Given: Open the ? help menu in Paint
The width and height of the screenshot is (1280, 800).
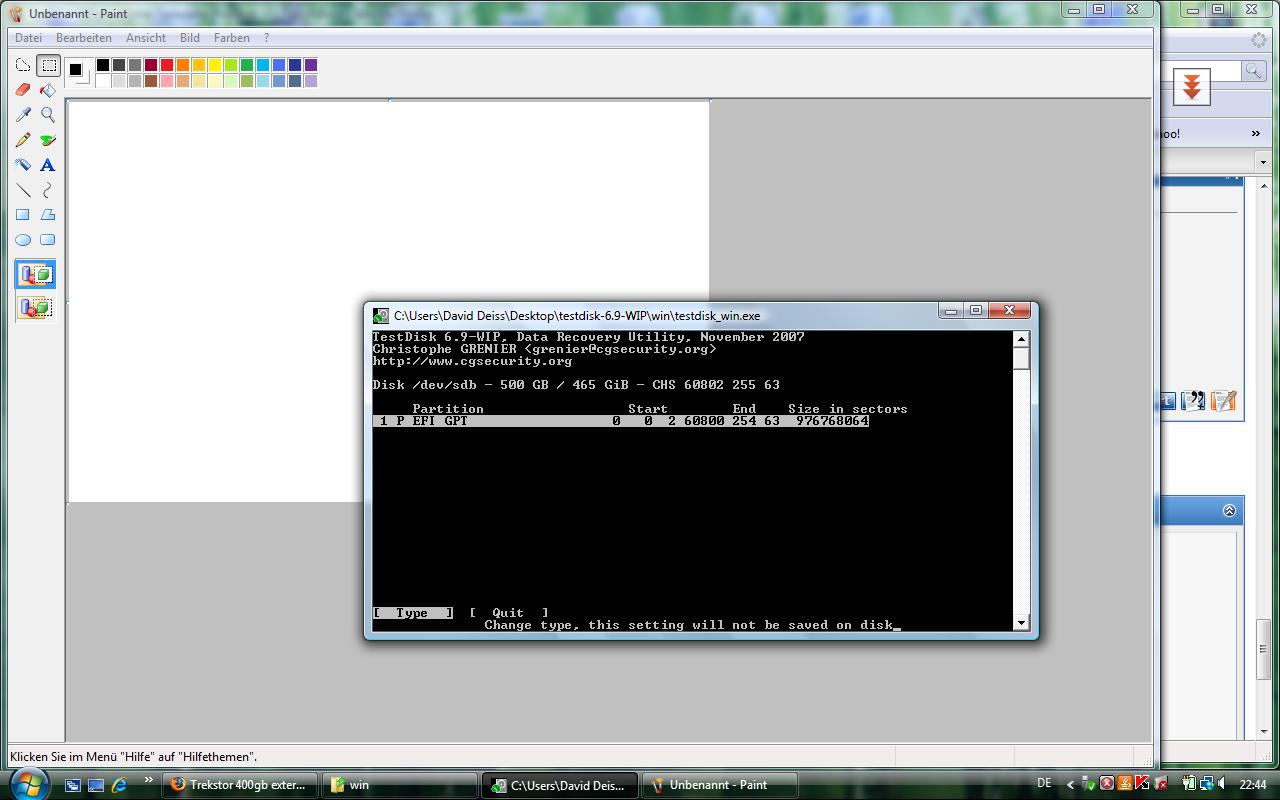Looking at the screenshot, I should click(266, 38).
